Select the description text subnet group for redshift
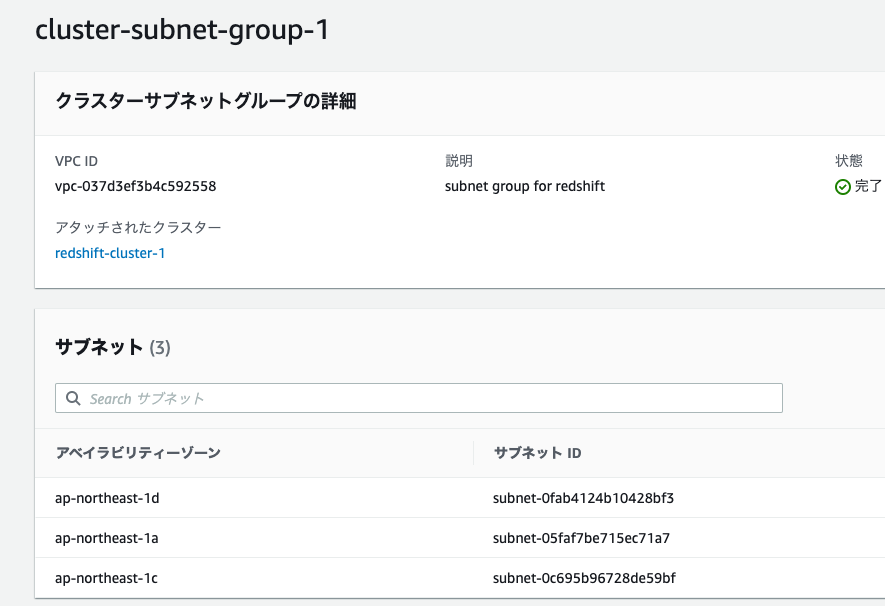Image resolution: width=885 pixels, height=606 pixels. 524,186
